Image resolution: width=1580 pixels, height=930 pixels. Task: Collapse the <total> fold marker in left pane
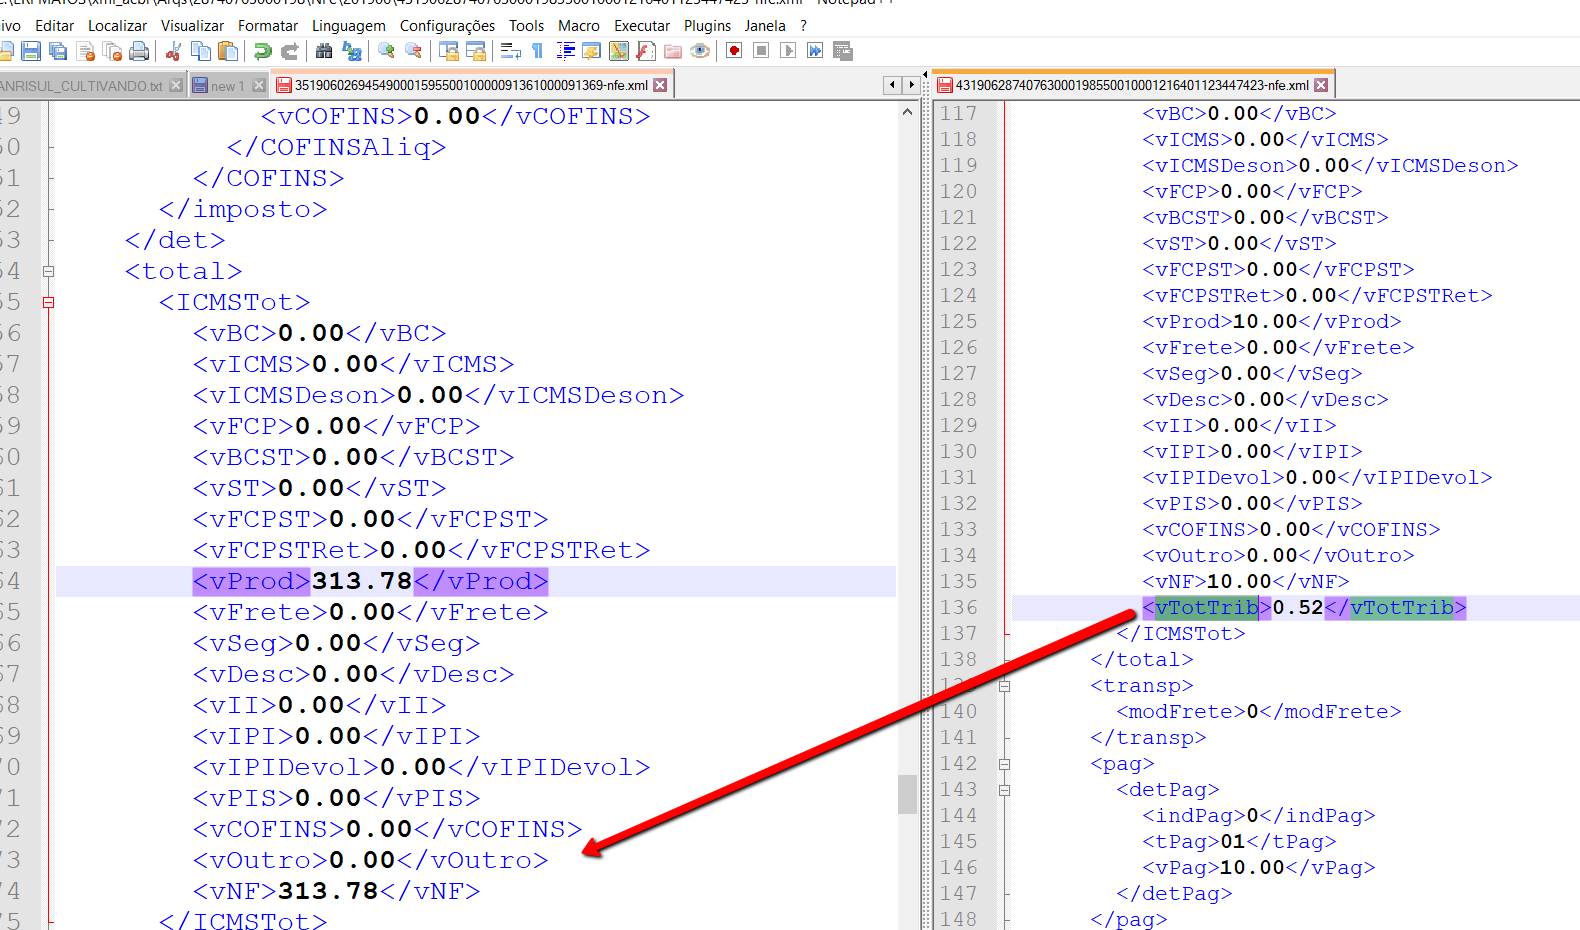point(48,271)
